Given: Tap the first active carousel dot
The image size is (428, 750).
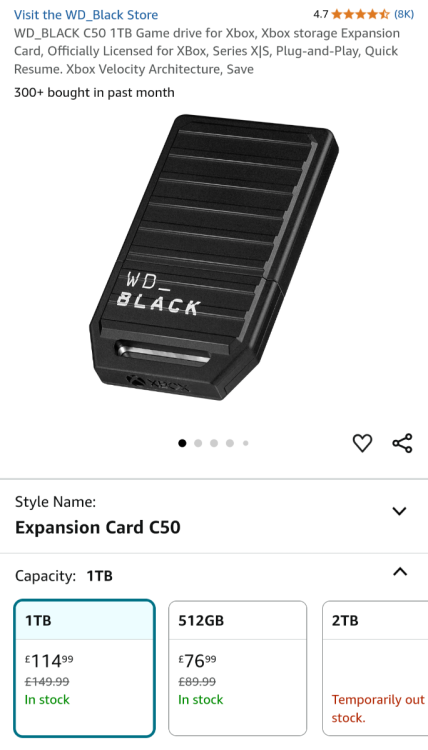Looking at the screenshot, I should pyautogui.click(x=182, y=443).
